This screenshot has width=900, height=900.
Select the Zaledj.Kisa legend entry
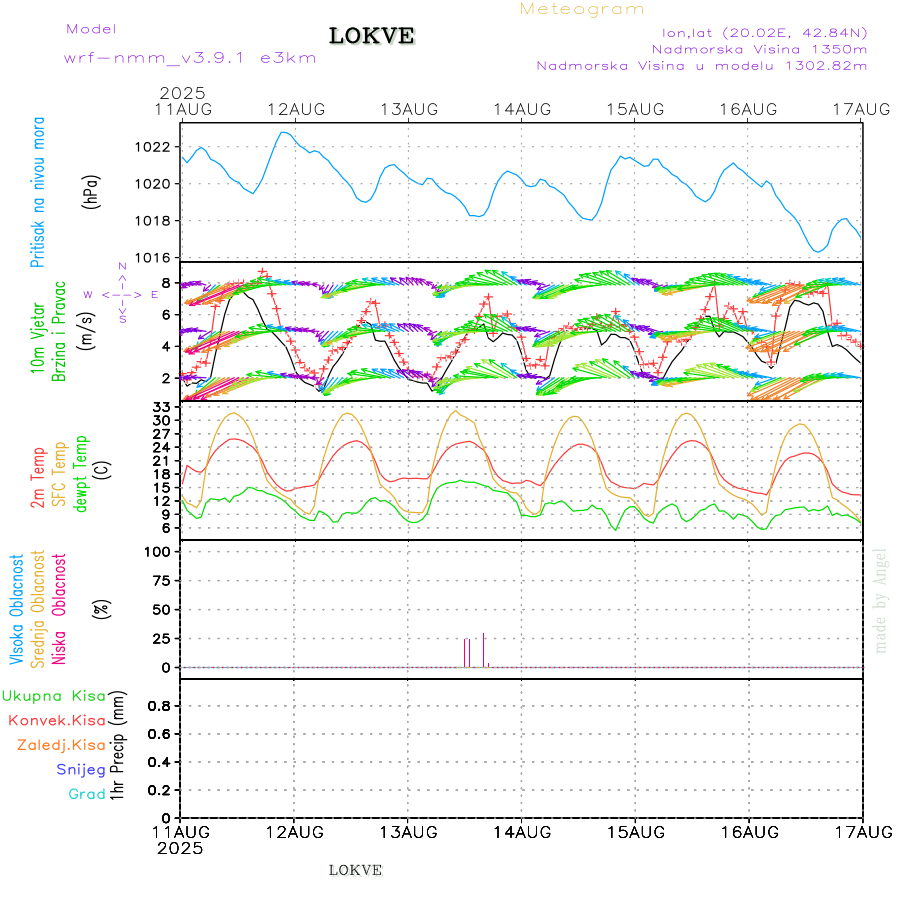[60, 744]
